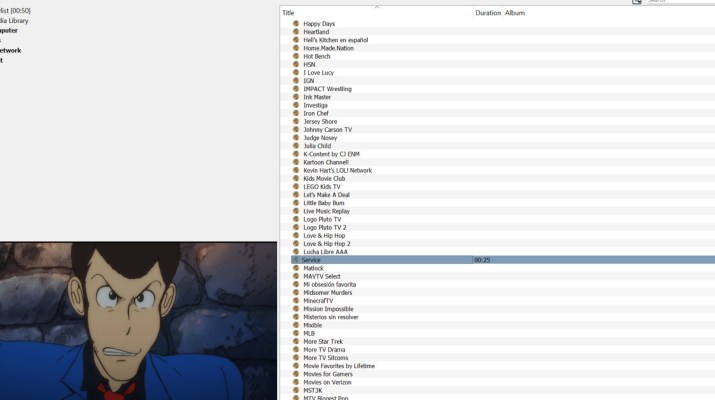Select the Logo Pluto TV row
Image resolution: width=715 pixels, height=400 pixels.
click(x=322, y=219)
